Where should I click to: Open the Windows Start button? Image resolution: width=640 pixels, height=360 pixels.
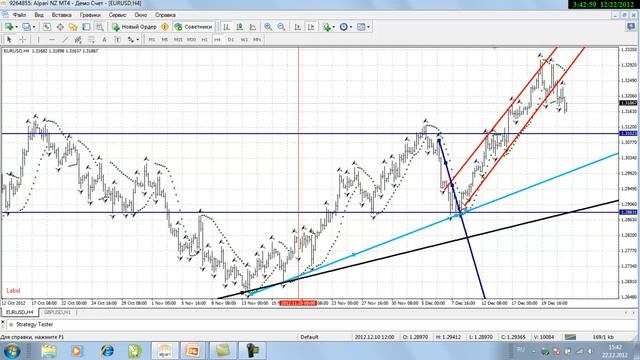click(11, 351)
